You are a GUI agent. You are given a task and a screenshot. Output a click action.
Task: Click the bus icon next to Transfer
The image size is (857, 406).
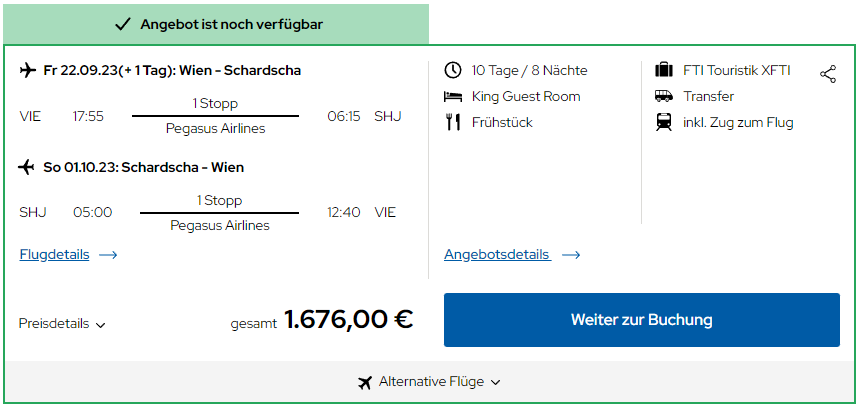pos(664,96)
